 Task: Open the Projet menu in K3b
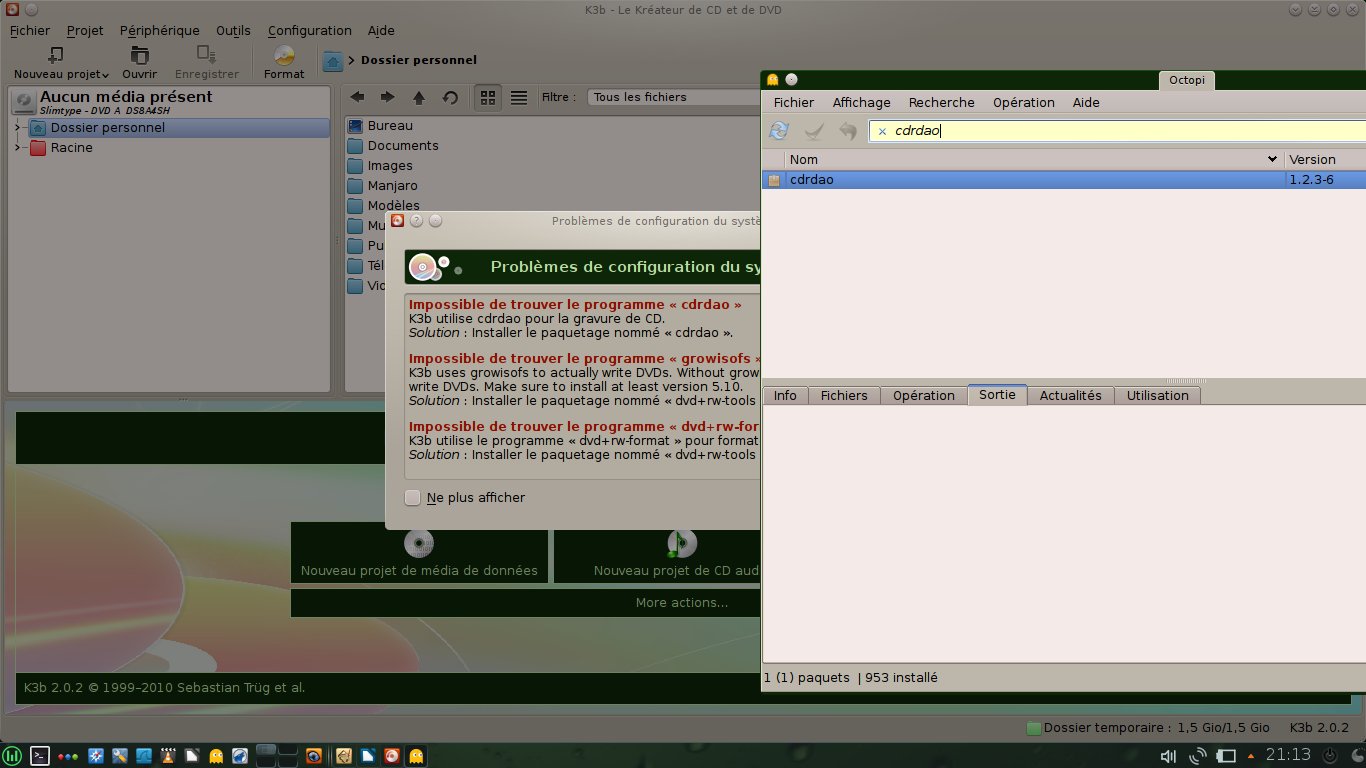[85, 30]
